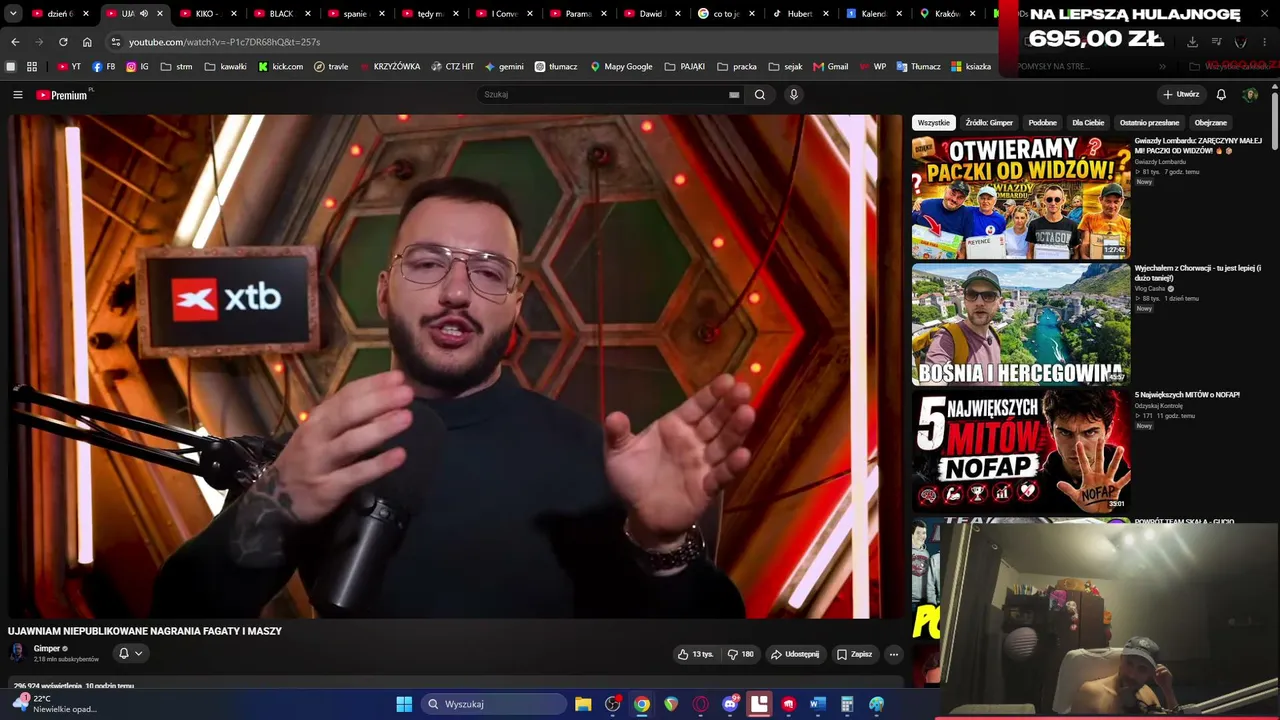Show the hidden bookmarks overflow chevron
The image size is (1280, 720).
1162,67
